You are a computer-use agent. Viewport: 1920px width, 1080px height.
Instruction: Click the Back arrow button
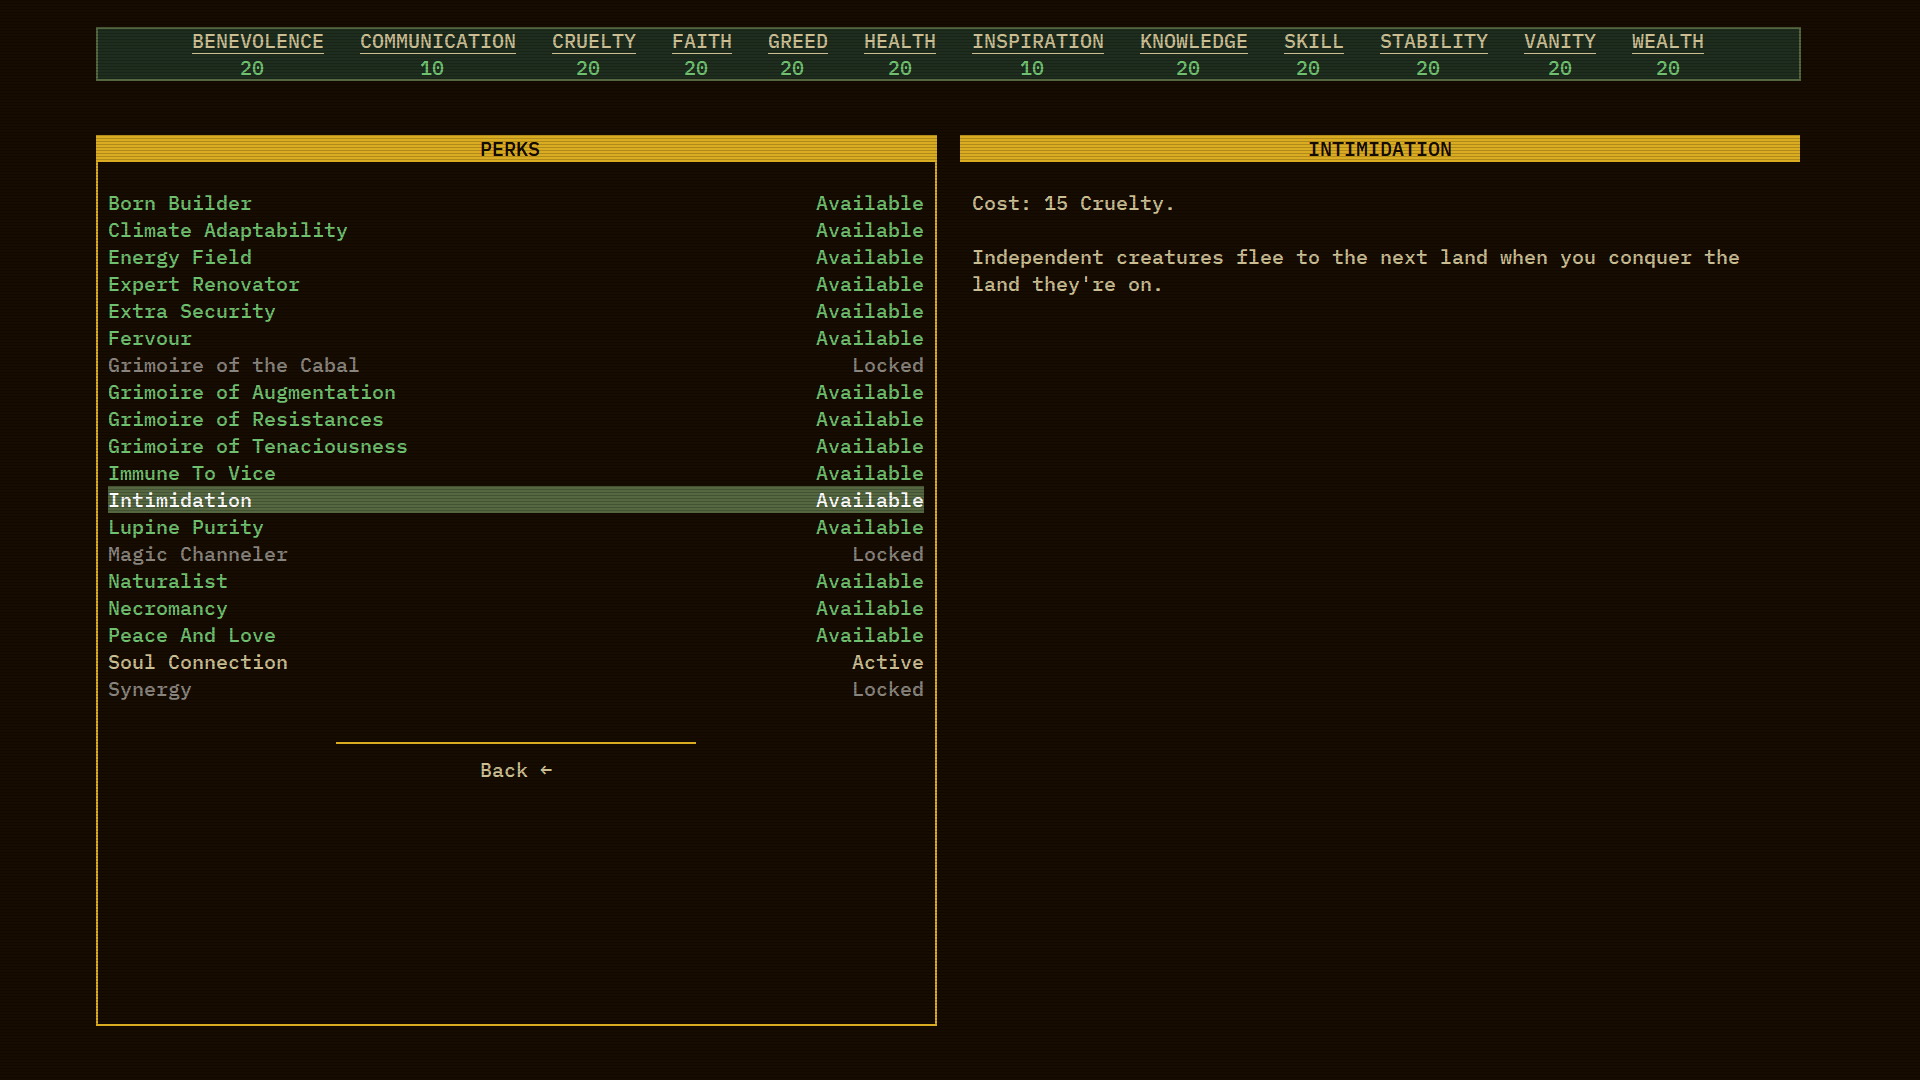tap(516, 770)
